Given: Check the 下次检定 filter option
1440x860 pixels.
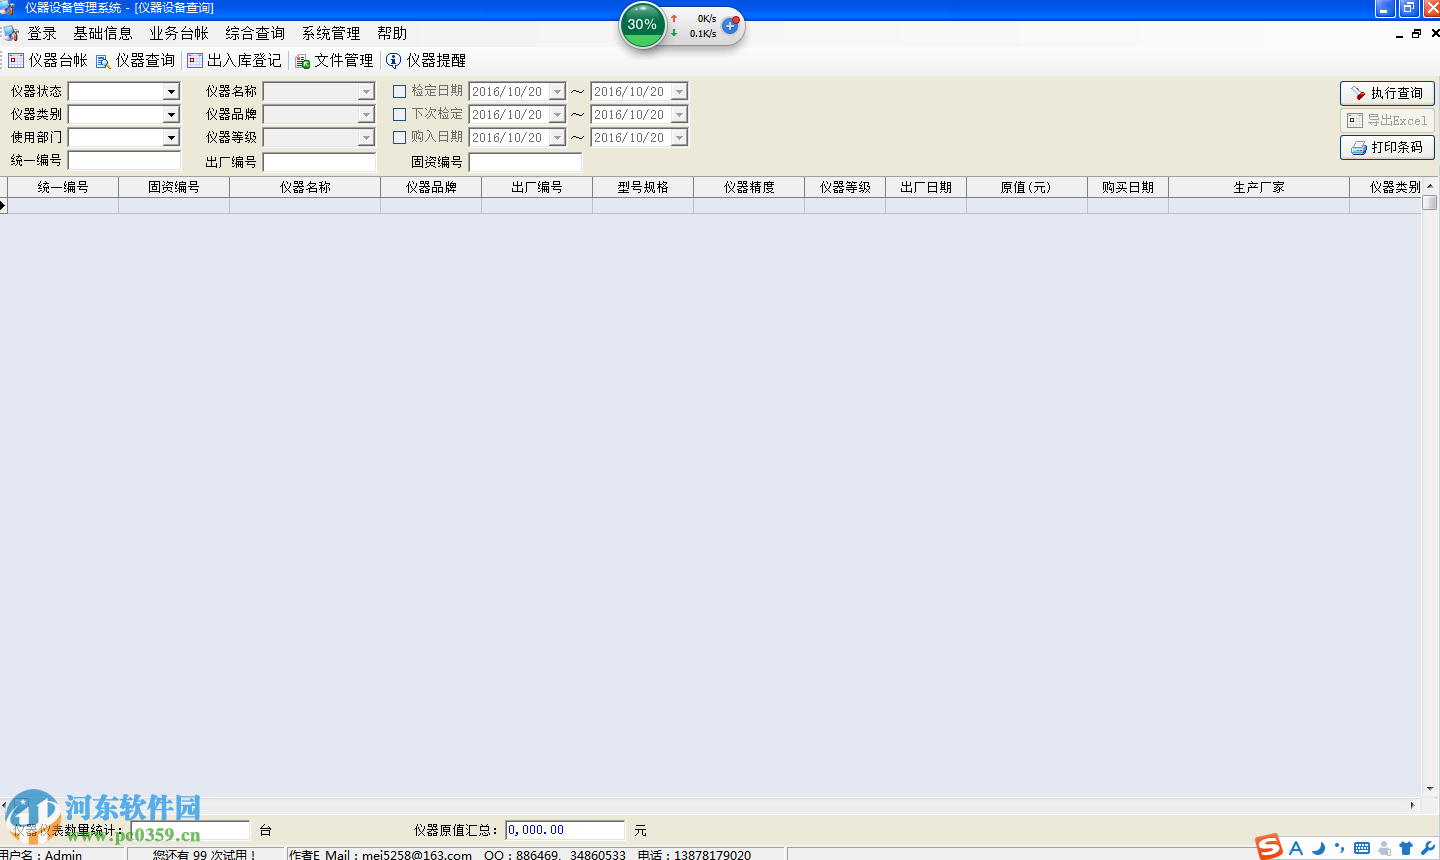Looking at the screenshot, I should 400,113.
